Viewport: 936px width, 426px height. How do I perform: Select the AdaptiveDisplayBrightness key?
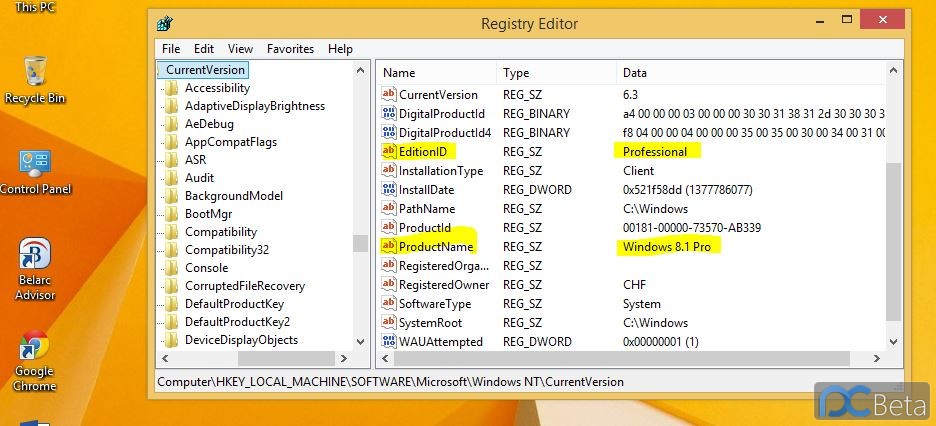tap(255, 106)
